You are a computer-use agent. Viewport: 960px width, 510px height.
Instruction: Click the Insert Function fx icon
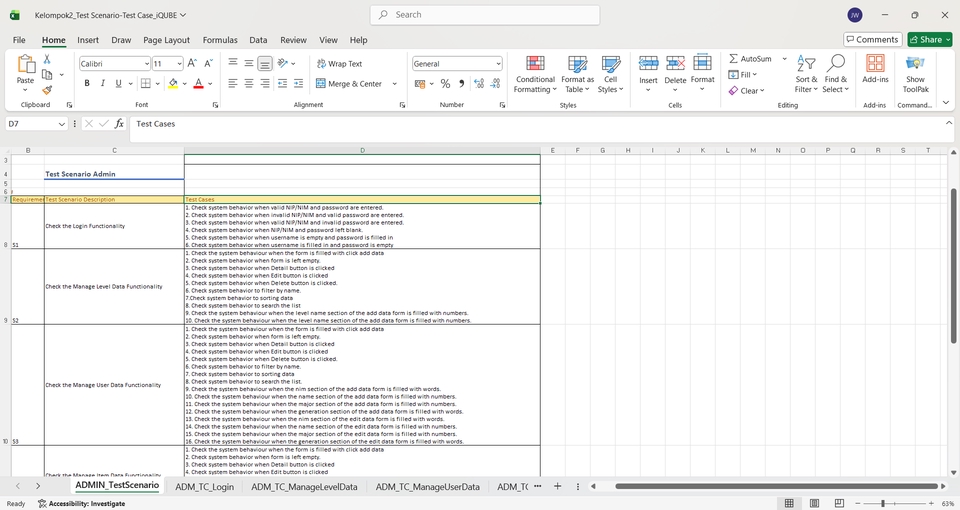119,124
